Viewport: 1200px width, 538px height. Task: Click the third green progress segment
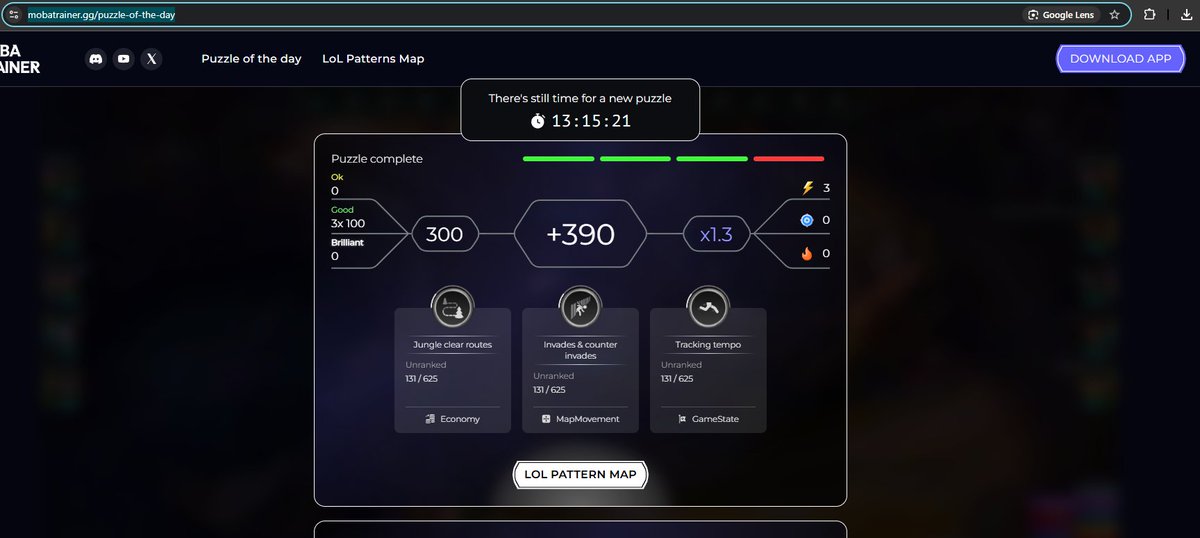tap(712, 159)
